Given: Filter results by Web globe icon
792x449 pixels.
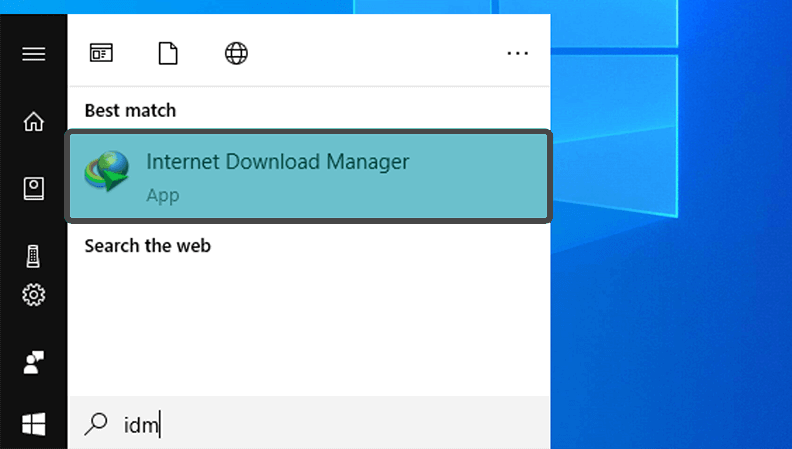Looking at the screenshot, I should 236,53.
